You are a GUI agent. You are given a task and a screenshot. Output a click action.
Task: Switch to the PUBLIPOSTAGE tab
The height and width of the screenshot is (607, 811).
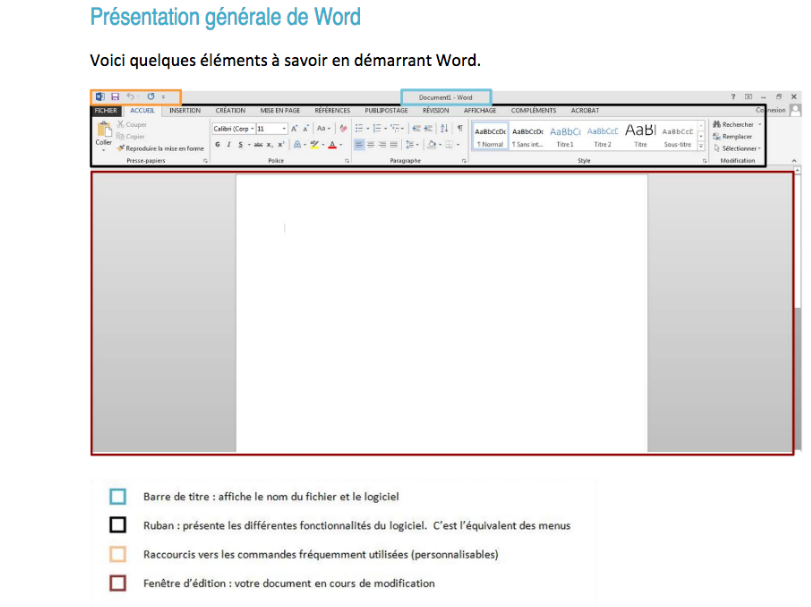click(x=386, y=111)
